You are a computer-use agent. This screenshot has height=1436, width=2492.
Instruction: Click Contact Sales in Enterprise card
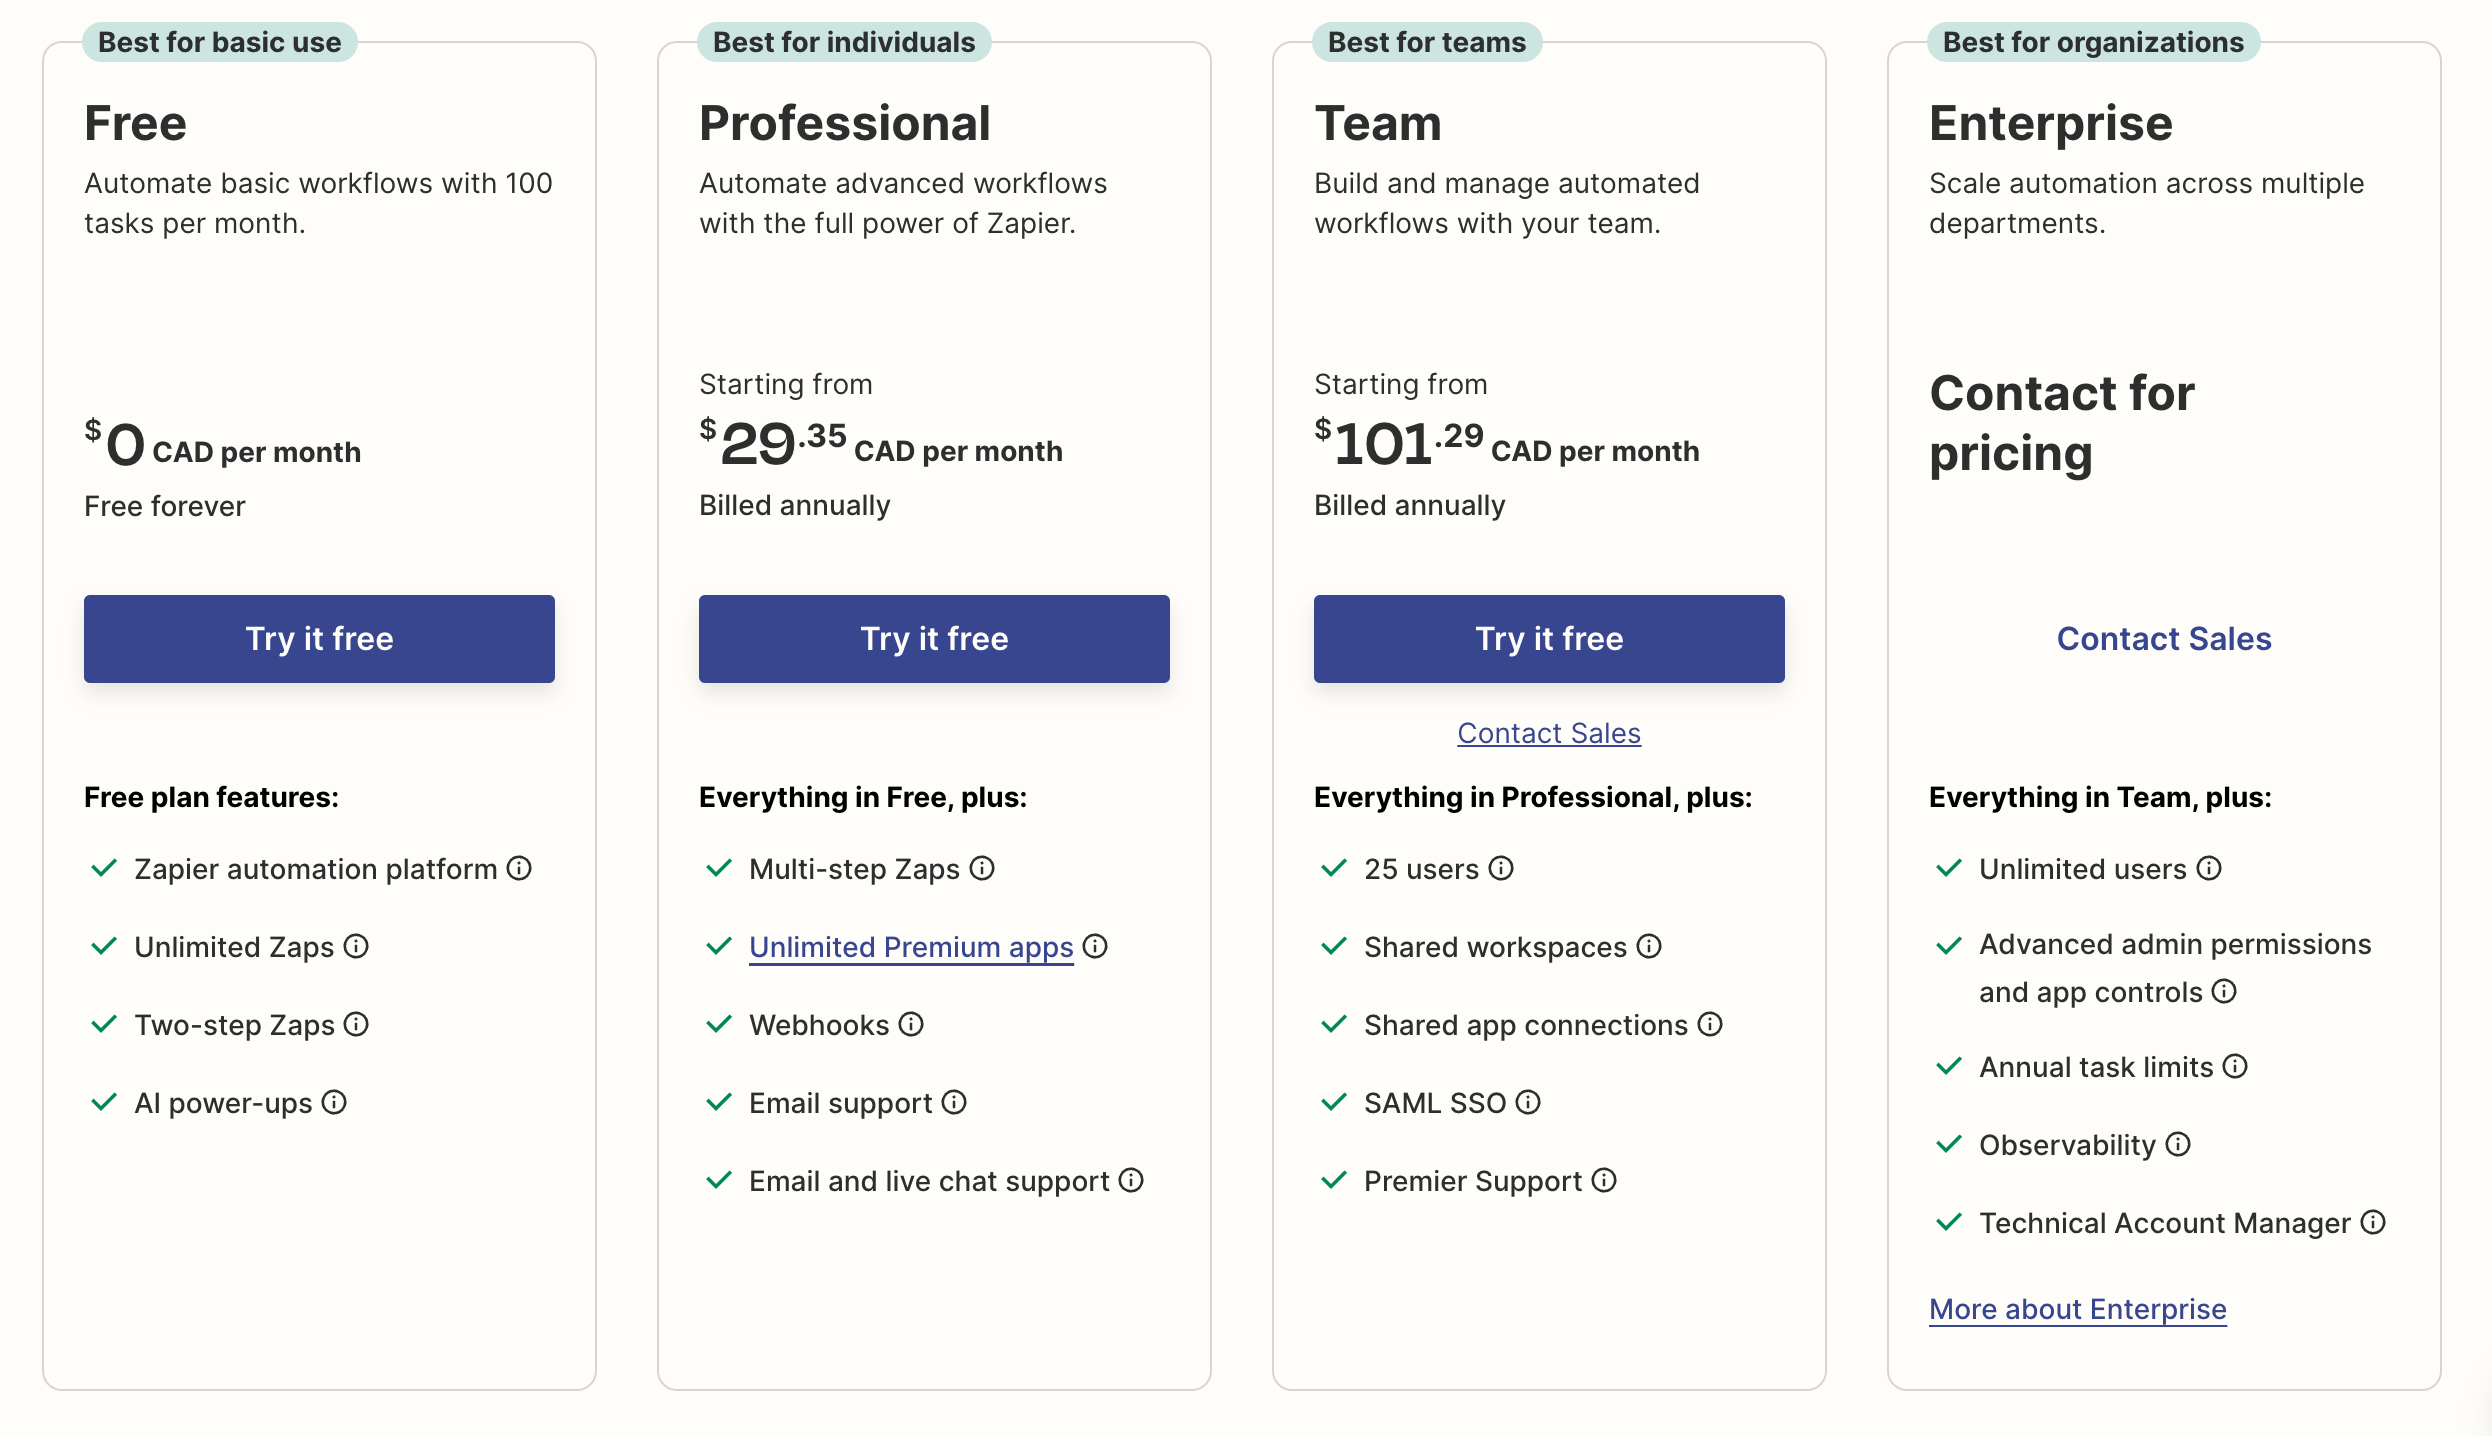tap(2164, 639)
